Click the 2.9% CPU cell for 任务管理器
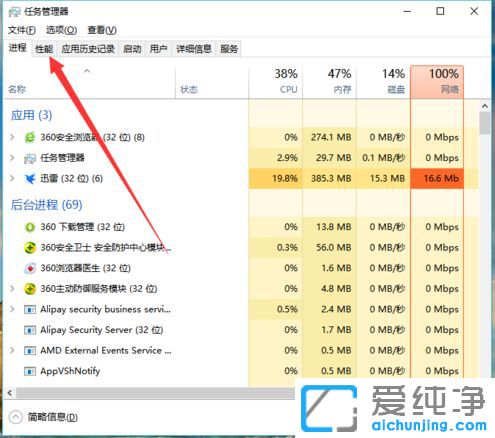 [x=275, y=158]
